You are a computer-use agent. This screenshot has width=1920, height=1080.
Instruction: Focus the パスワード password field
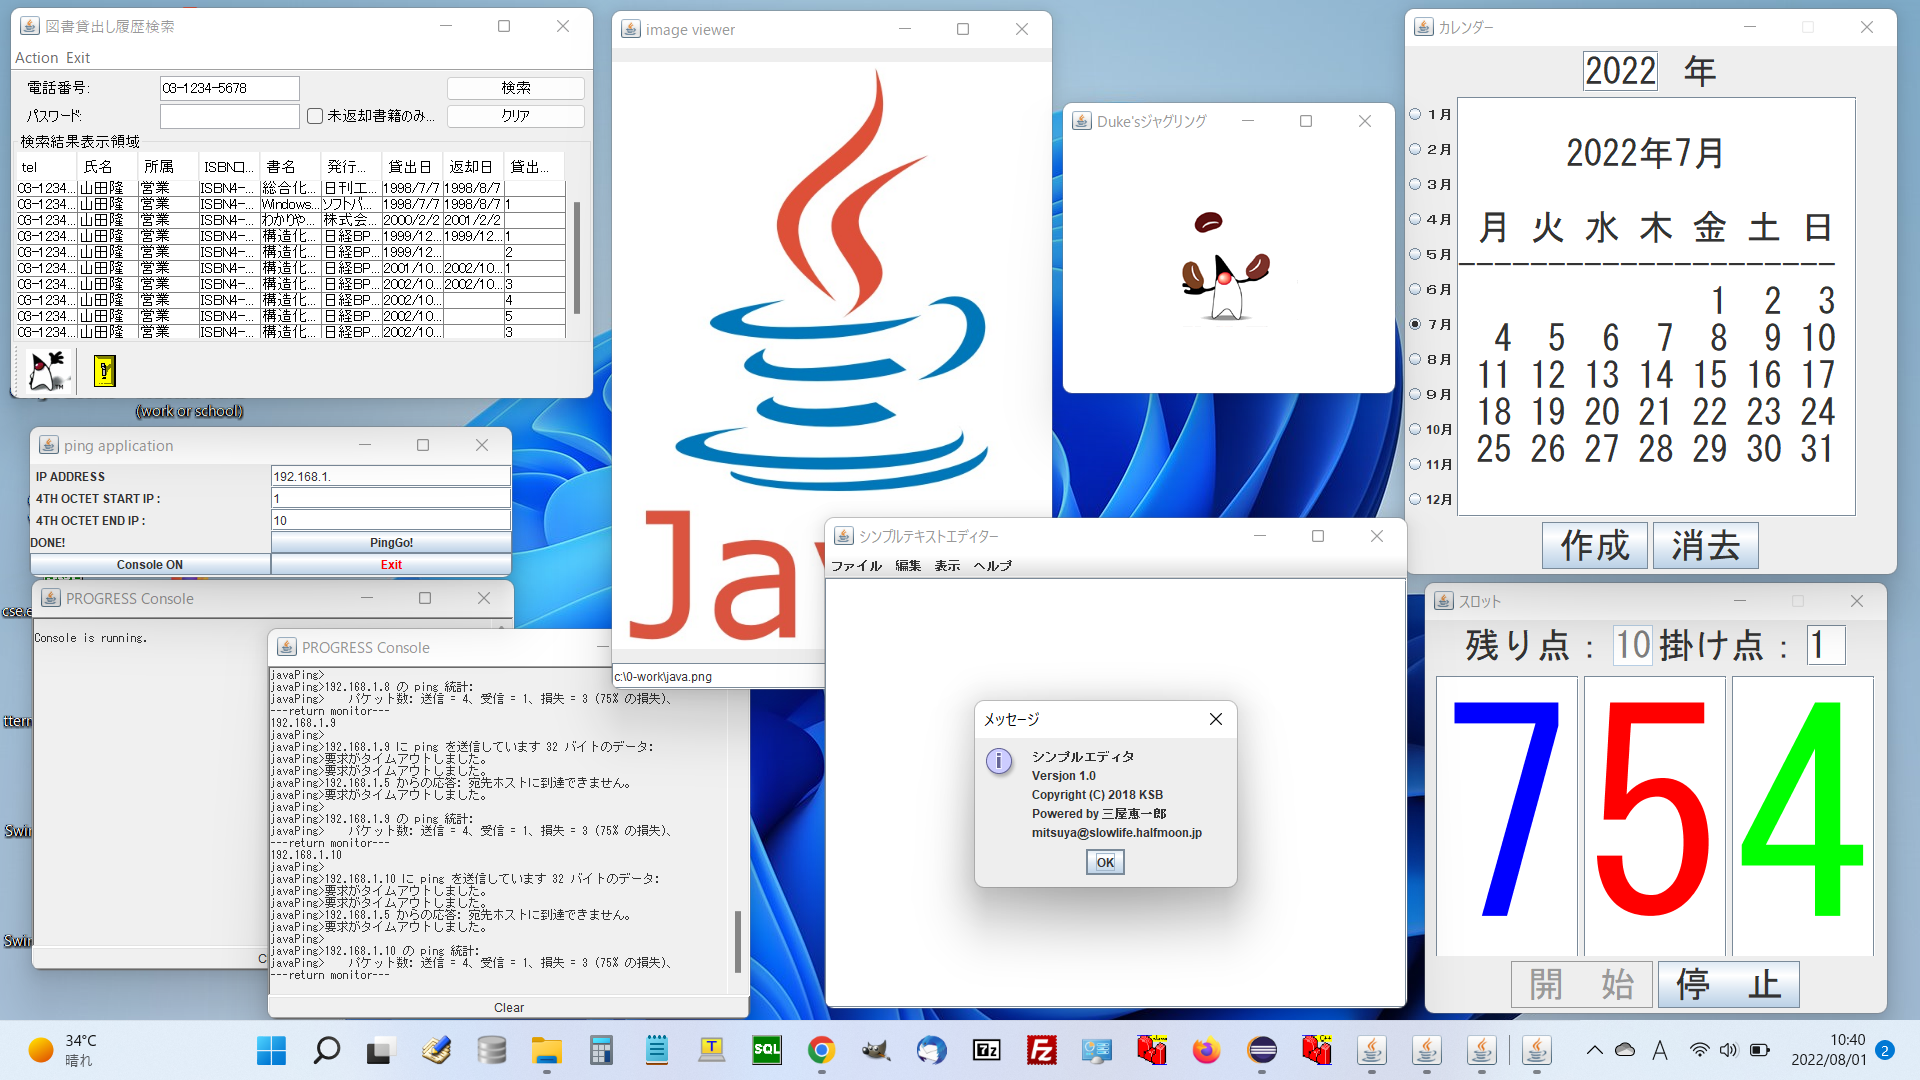(x=229, y=116)
